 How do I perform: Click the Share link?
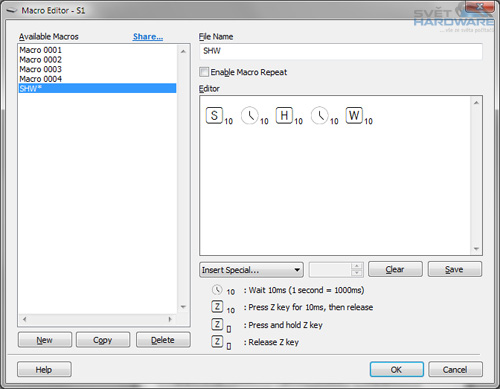point(148,37)
